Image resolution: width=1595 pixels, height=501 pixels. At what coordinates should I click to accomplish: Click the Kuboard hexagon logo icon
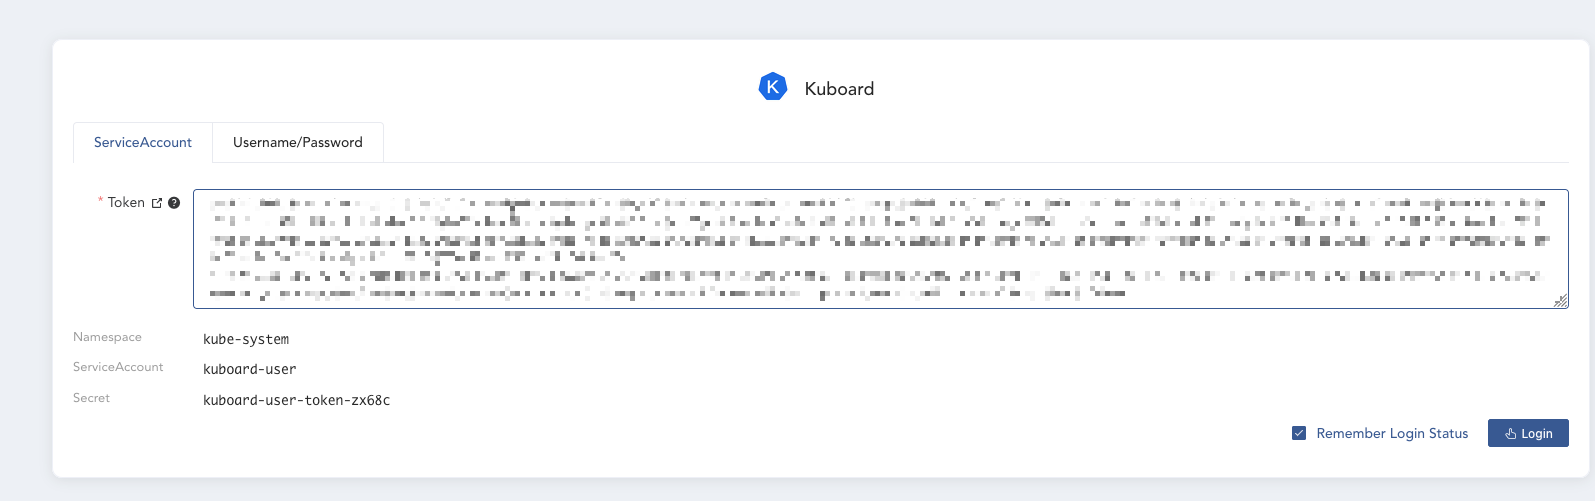click(773, 87)
